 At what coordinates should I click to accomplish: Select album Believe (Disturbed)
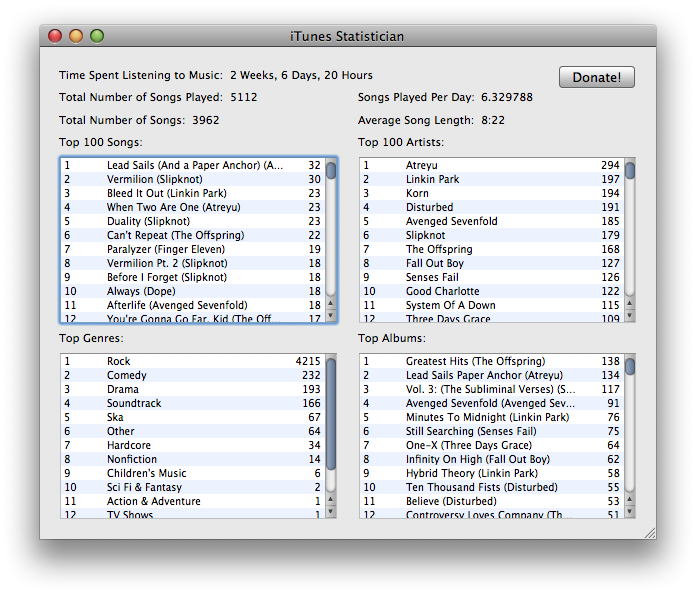tap(492, 501)
